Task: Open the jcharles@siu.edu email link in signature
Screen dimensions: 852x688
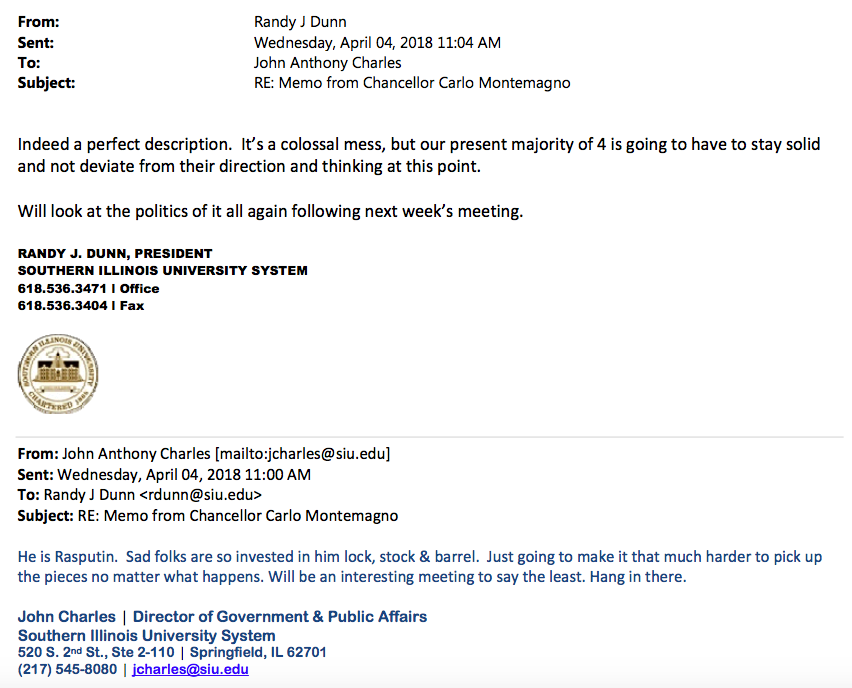Action: [190, 669]
